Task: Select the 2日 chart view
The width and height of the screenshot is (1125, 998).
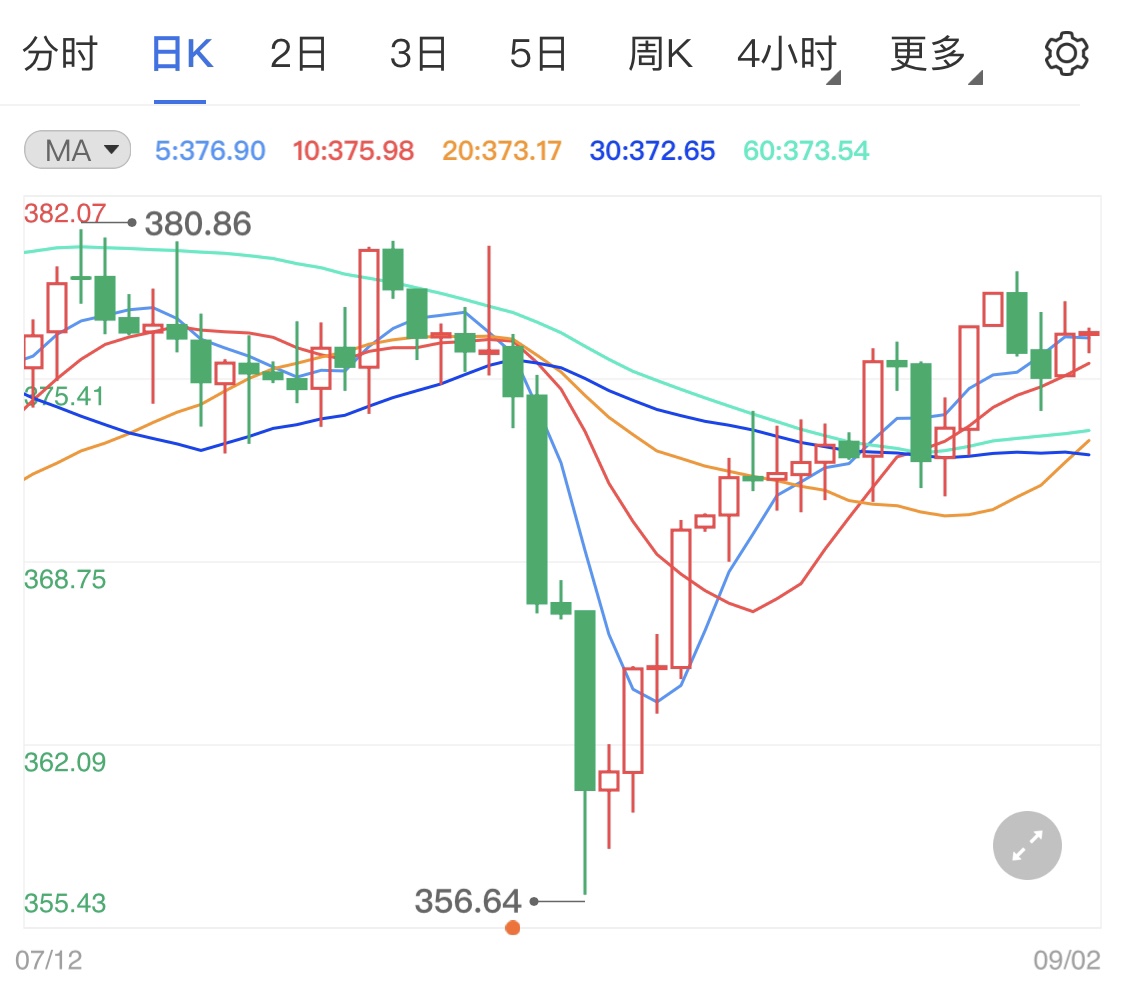Action: pyautogui.click(x=296, y=53)
